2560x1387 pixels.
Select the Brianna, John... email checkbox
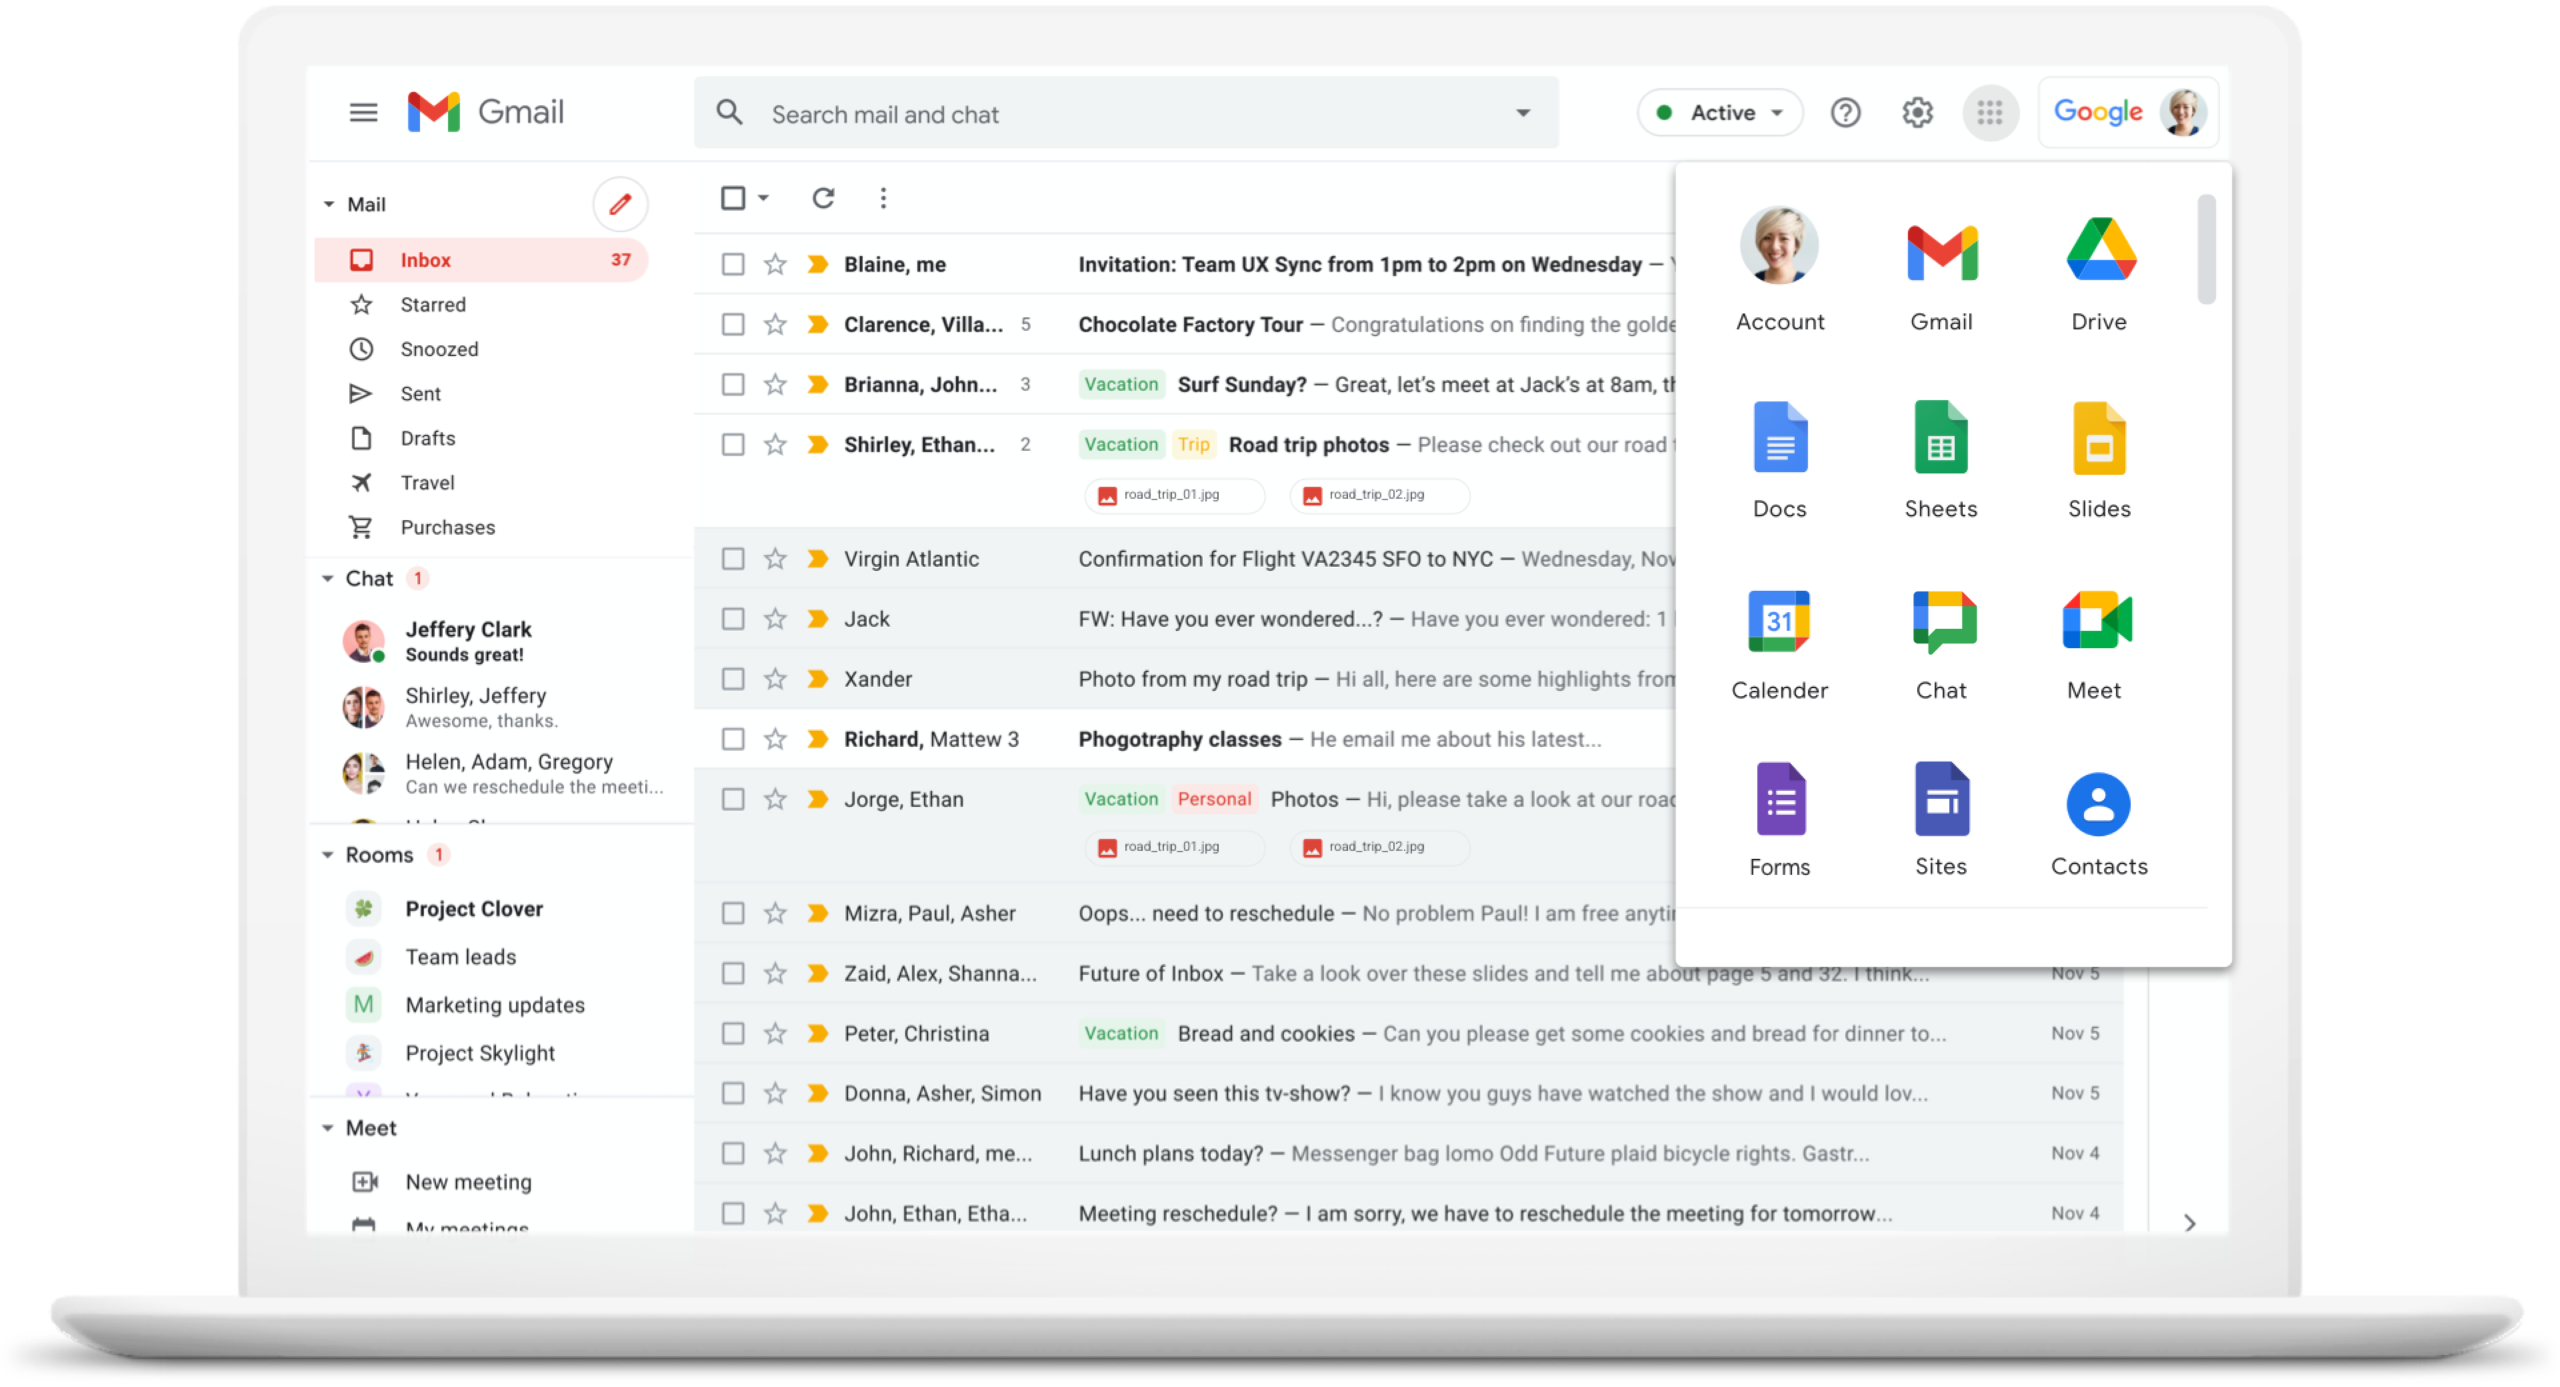(x=733, y=384)
